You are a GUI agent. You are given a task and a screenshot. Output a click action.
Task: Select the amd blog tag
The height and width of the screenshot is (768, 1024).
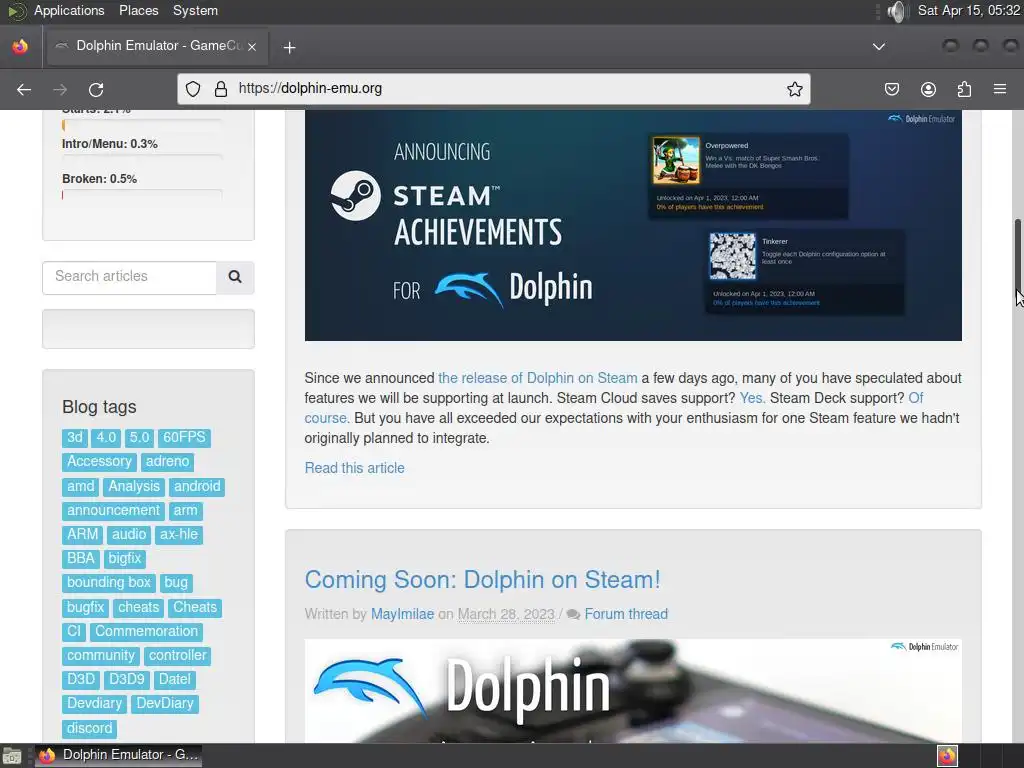tap(80, 487)
